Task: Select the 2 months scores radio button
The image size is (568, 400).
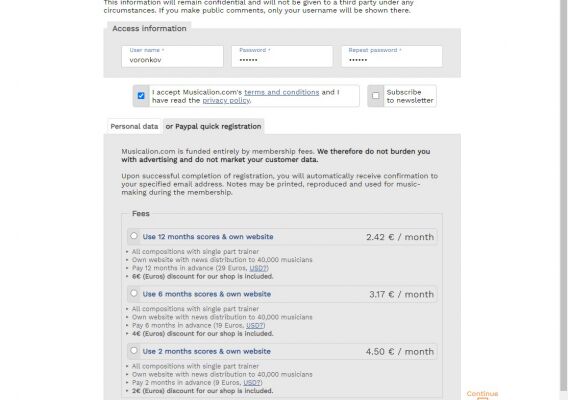Action: pos(134,350)
